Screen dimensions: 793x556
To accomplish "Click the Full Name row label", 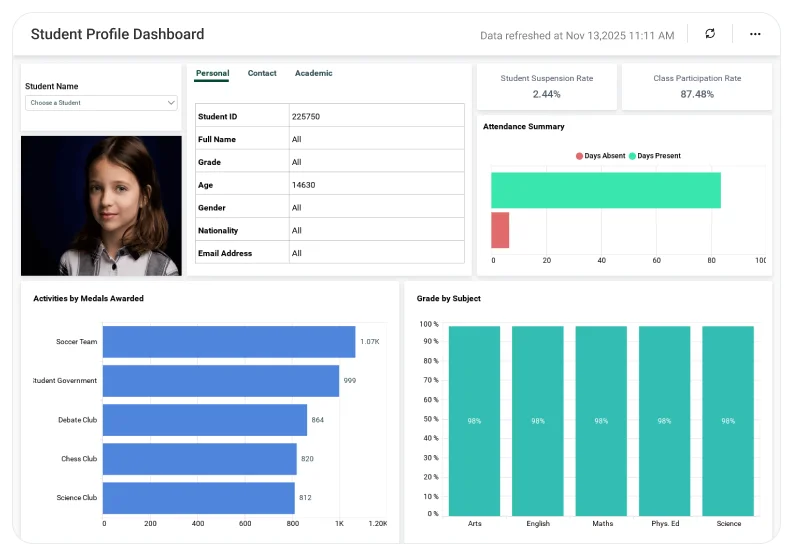I will [x=217, y=140].
